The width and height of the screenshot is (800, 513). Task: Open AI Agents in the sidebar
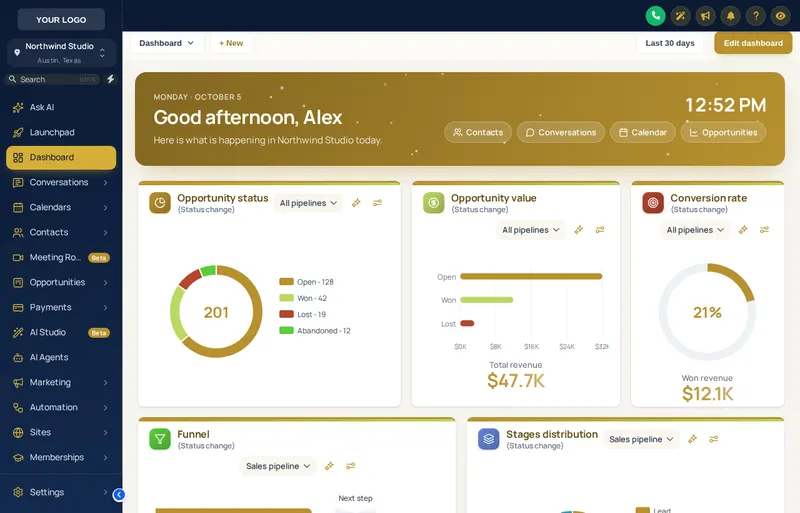tap(61, 357)
